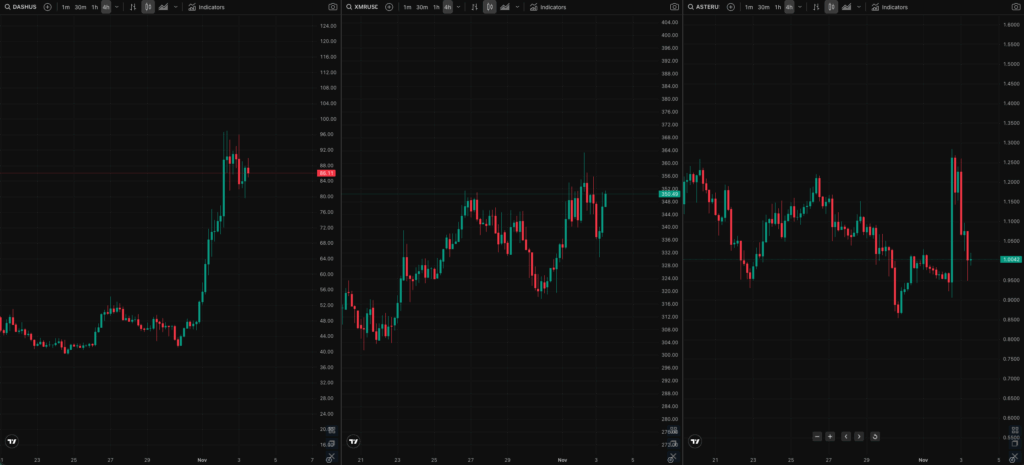This screenshot has width=1024, height=465.
Task: Select the 30m timeframe on the DASH chart
Action: point(80,7)
